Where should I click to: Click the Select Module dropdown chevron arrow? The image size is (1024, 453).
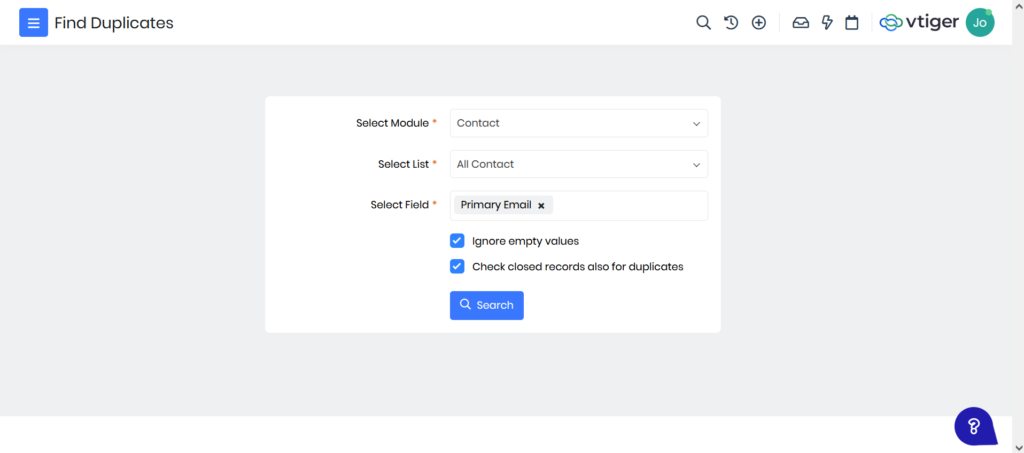pyautogui.click(x=696, y=124)
